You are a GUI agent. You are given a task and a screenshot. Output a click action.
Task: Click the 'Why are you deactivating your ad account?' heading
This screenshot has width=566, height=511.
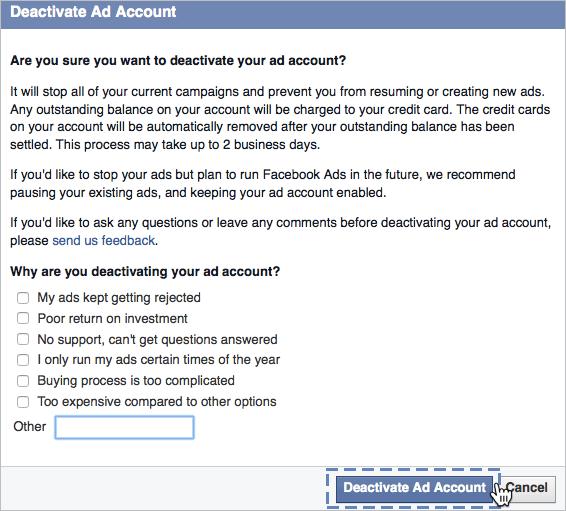click(x=145, y=271)
